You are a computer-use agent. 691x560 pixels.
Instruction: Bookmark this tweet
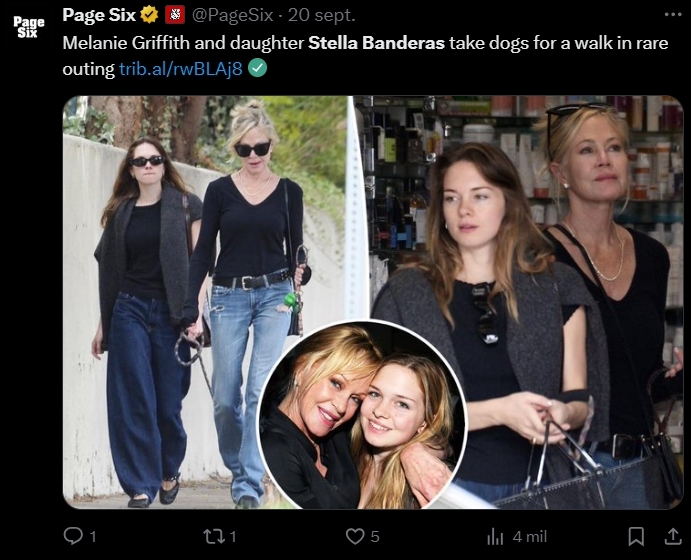[636, 536]
